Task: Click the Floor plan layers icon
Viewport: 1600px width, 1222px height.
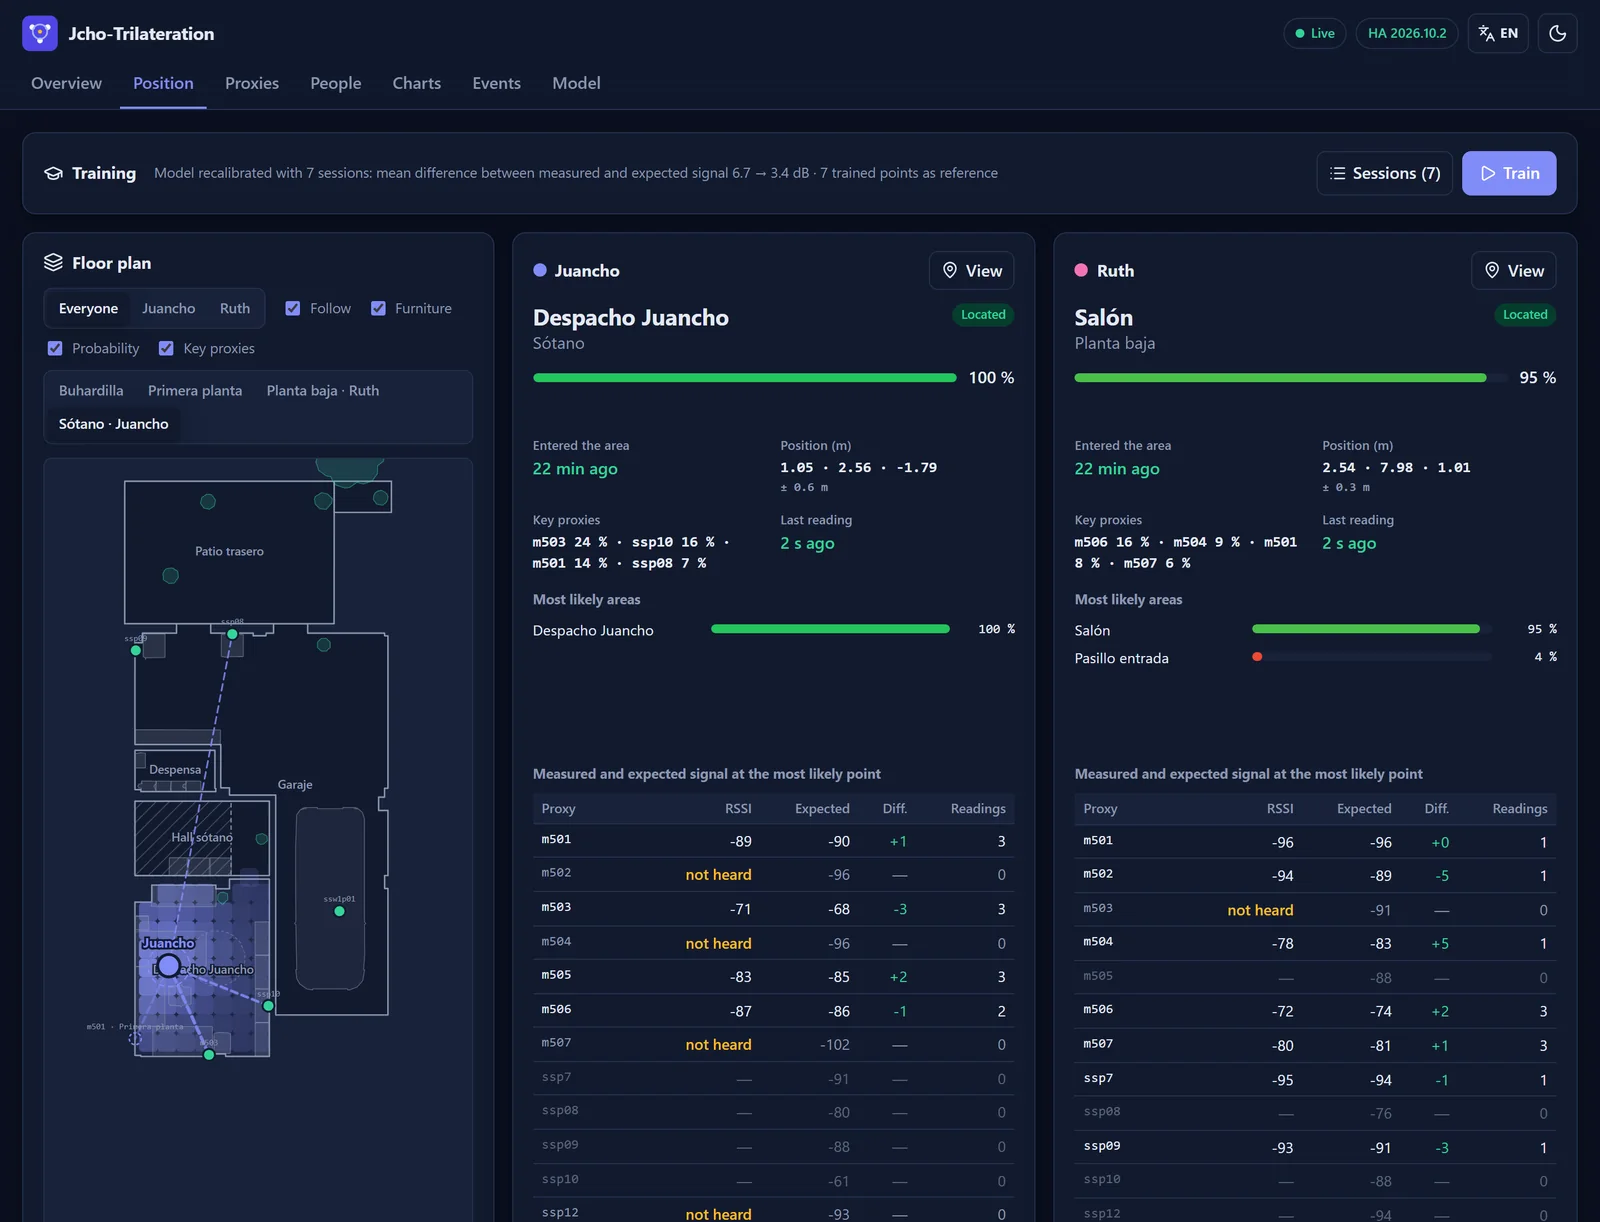Action: tap(53, 262)
